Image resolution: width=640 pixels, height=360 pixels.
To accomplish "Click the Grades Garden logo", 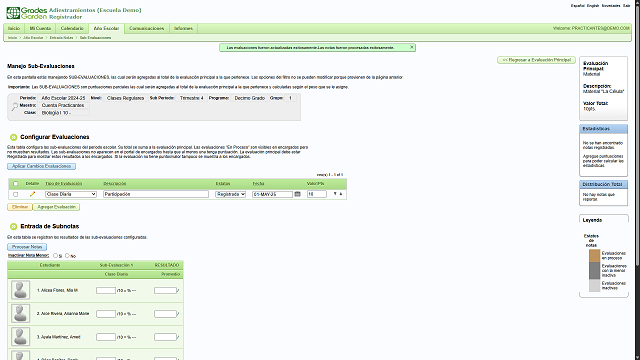I will point(27,13).
